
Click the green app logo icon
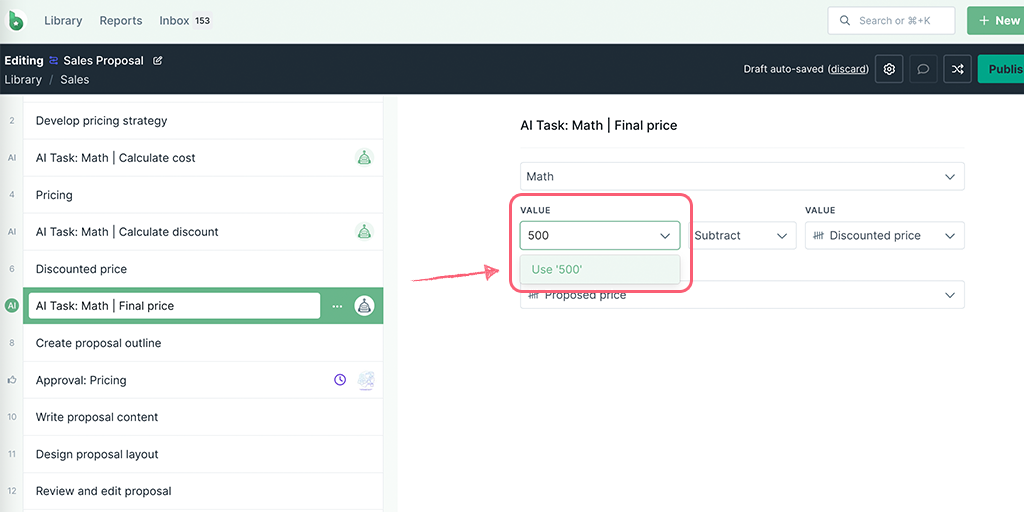[15, 20]
